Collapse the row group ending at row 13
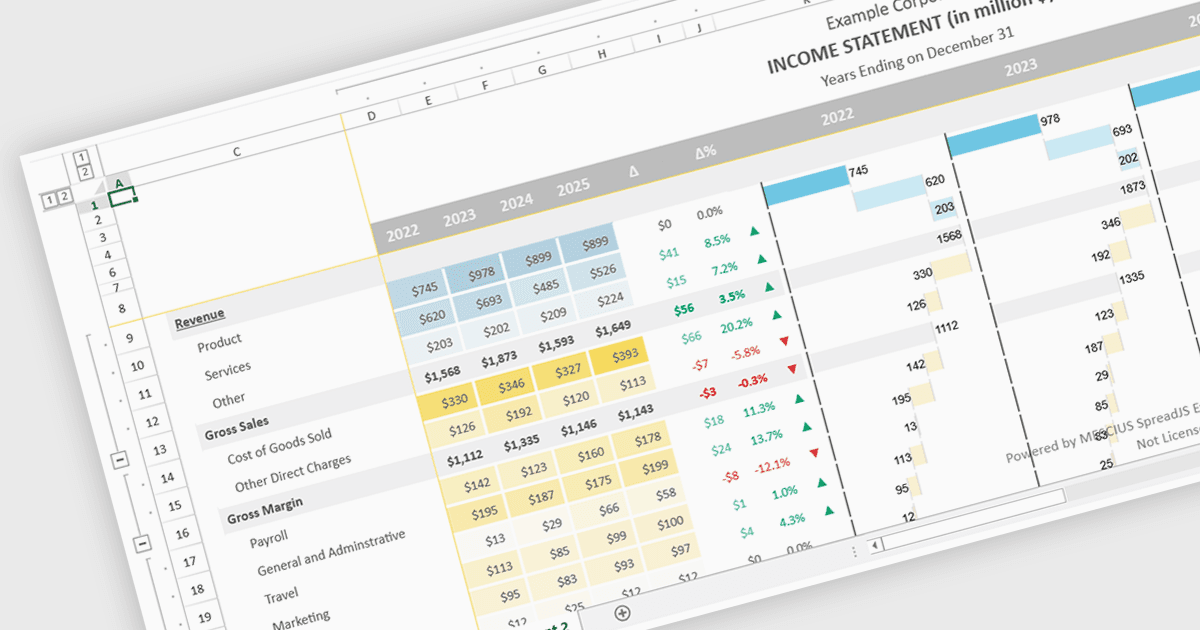The image size is (1200, 630). point(121,459)
